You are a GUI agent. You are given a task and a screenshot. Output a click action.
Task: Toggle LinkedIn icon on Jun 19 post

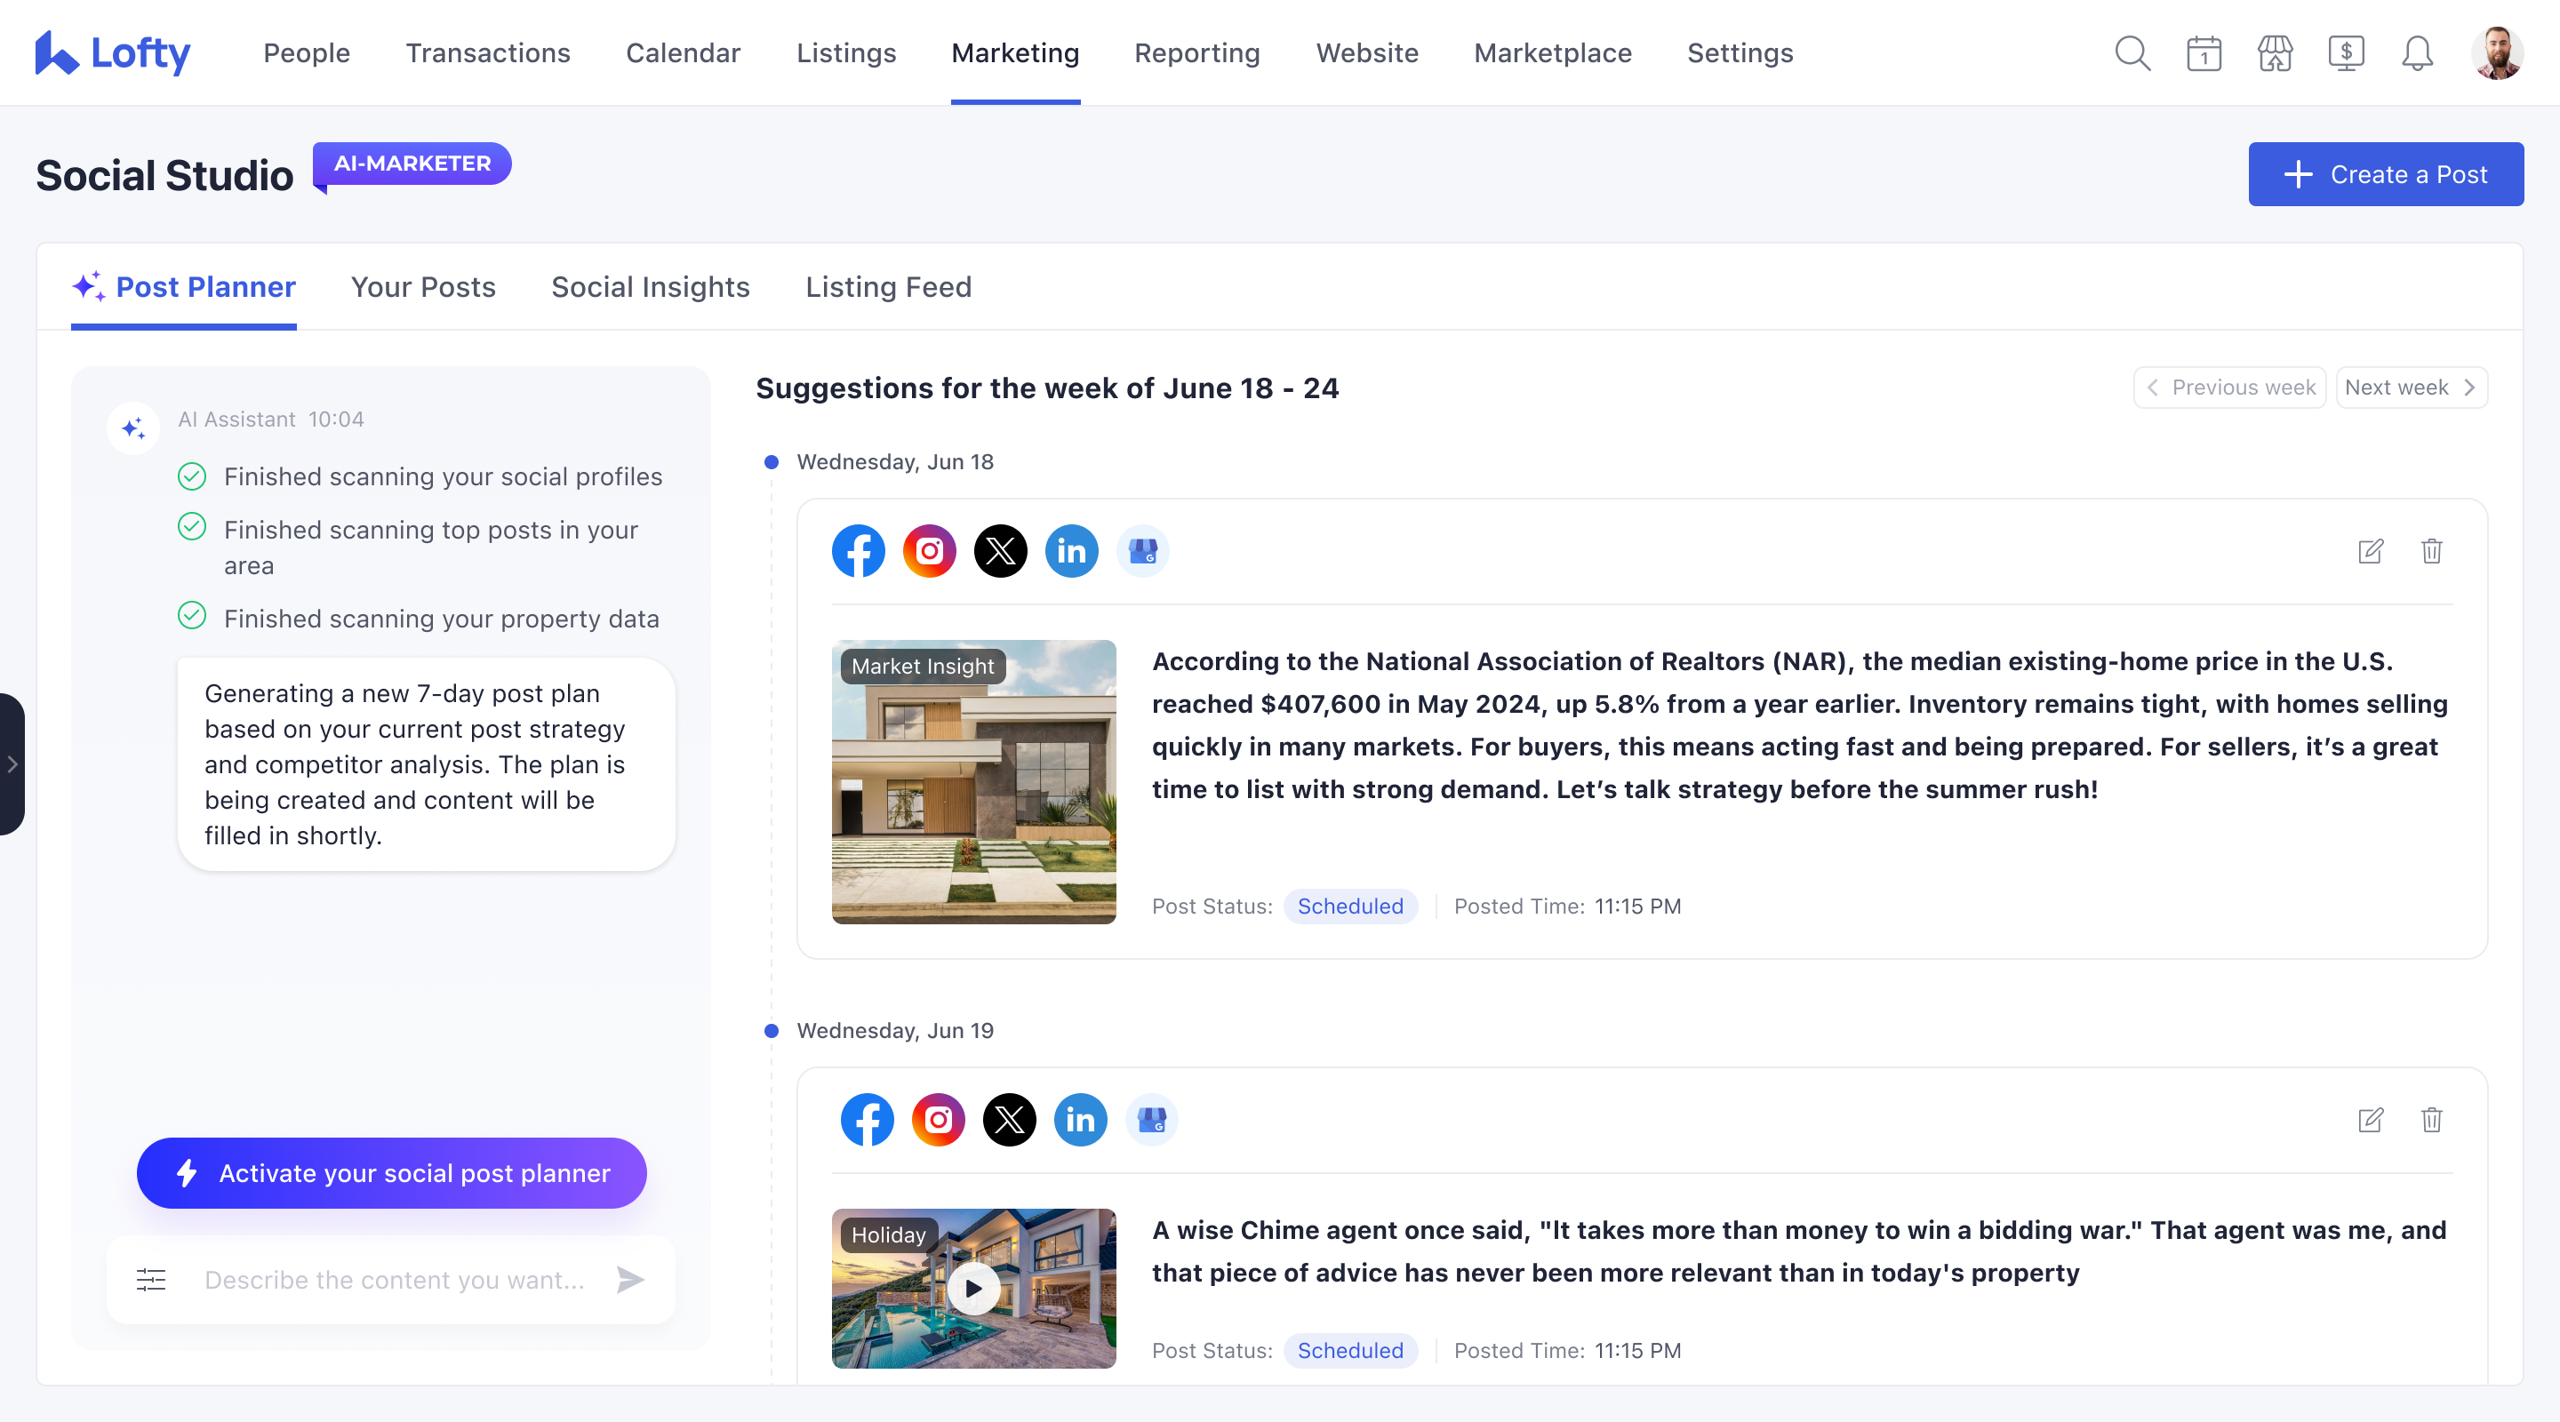1080,1119
